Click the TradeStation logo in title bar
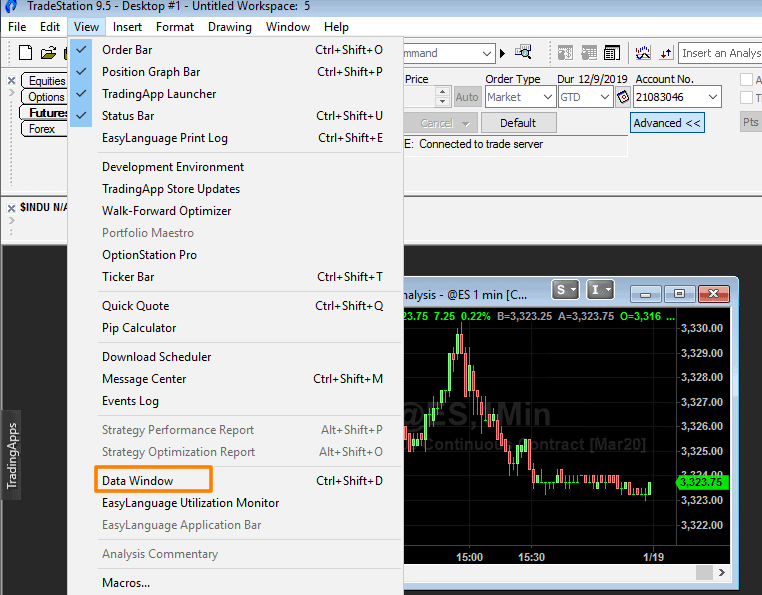The height and width of the screenshot is (595, 762). click(10, 6)
